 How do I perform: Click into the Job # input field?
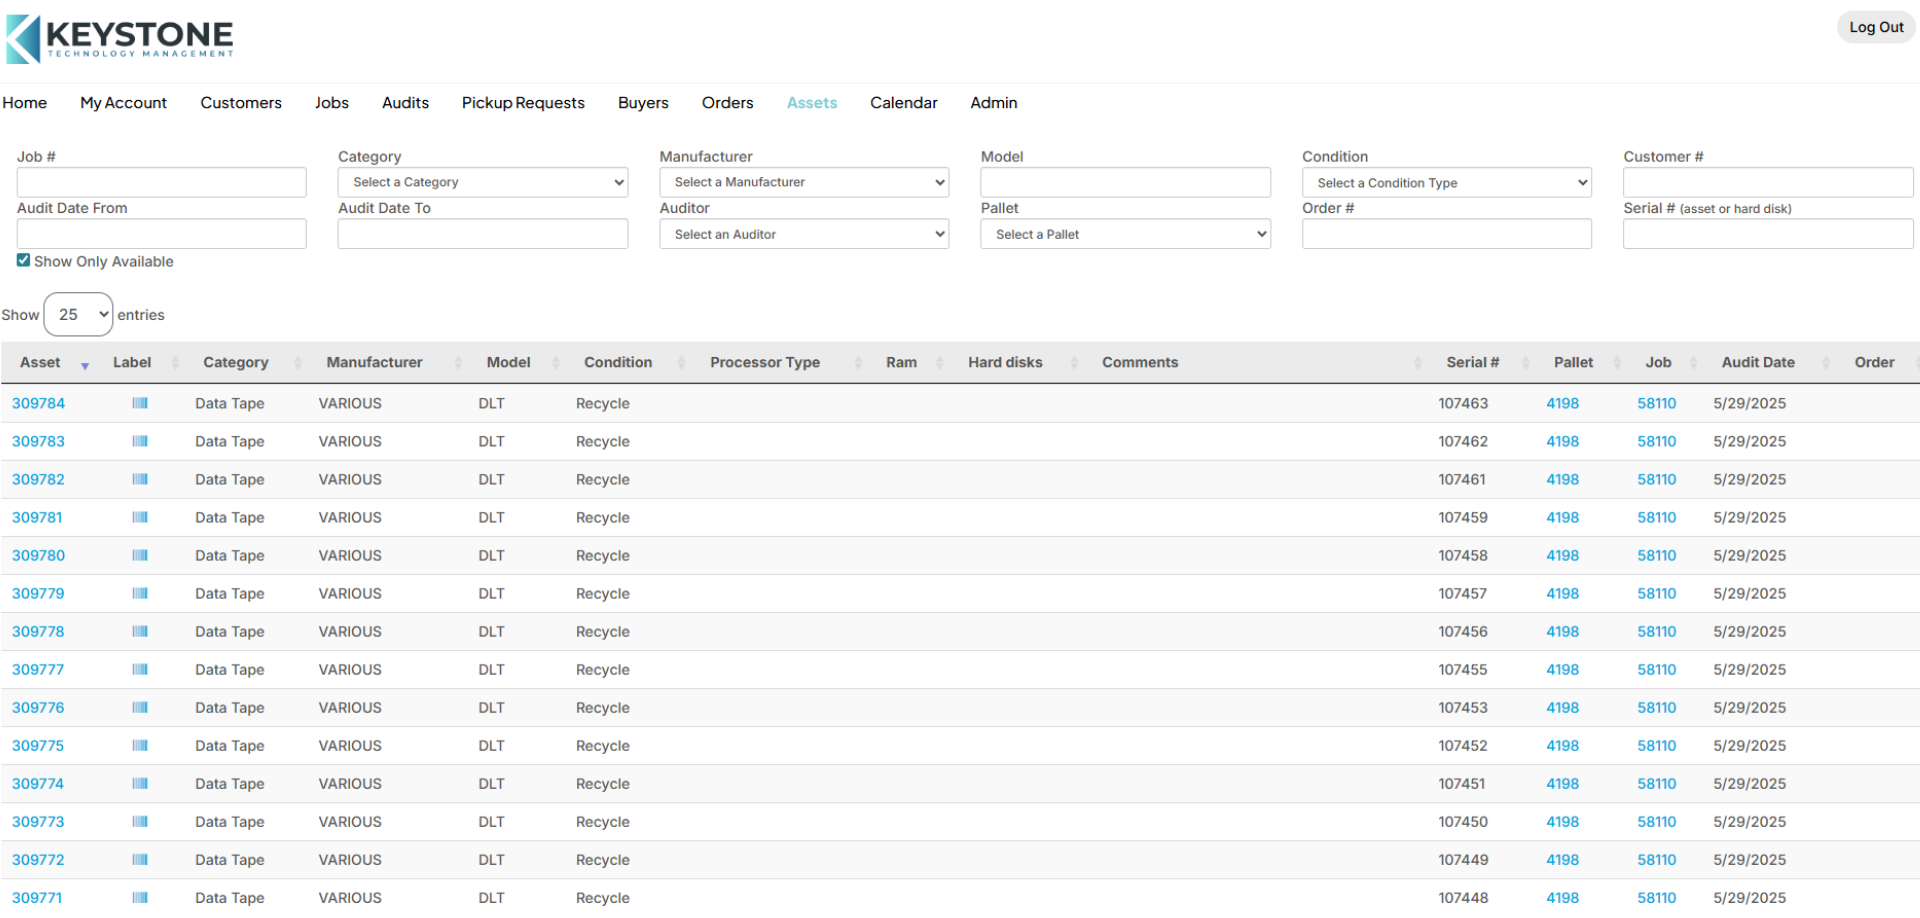pyautogui.click(x=161, y=182)
